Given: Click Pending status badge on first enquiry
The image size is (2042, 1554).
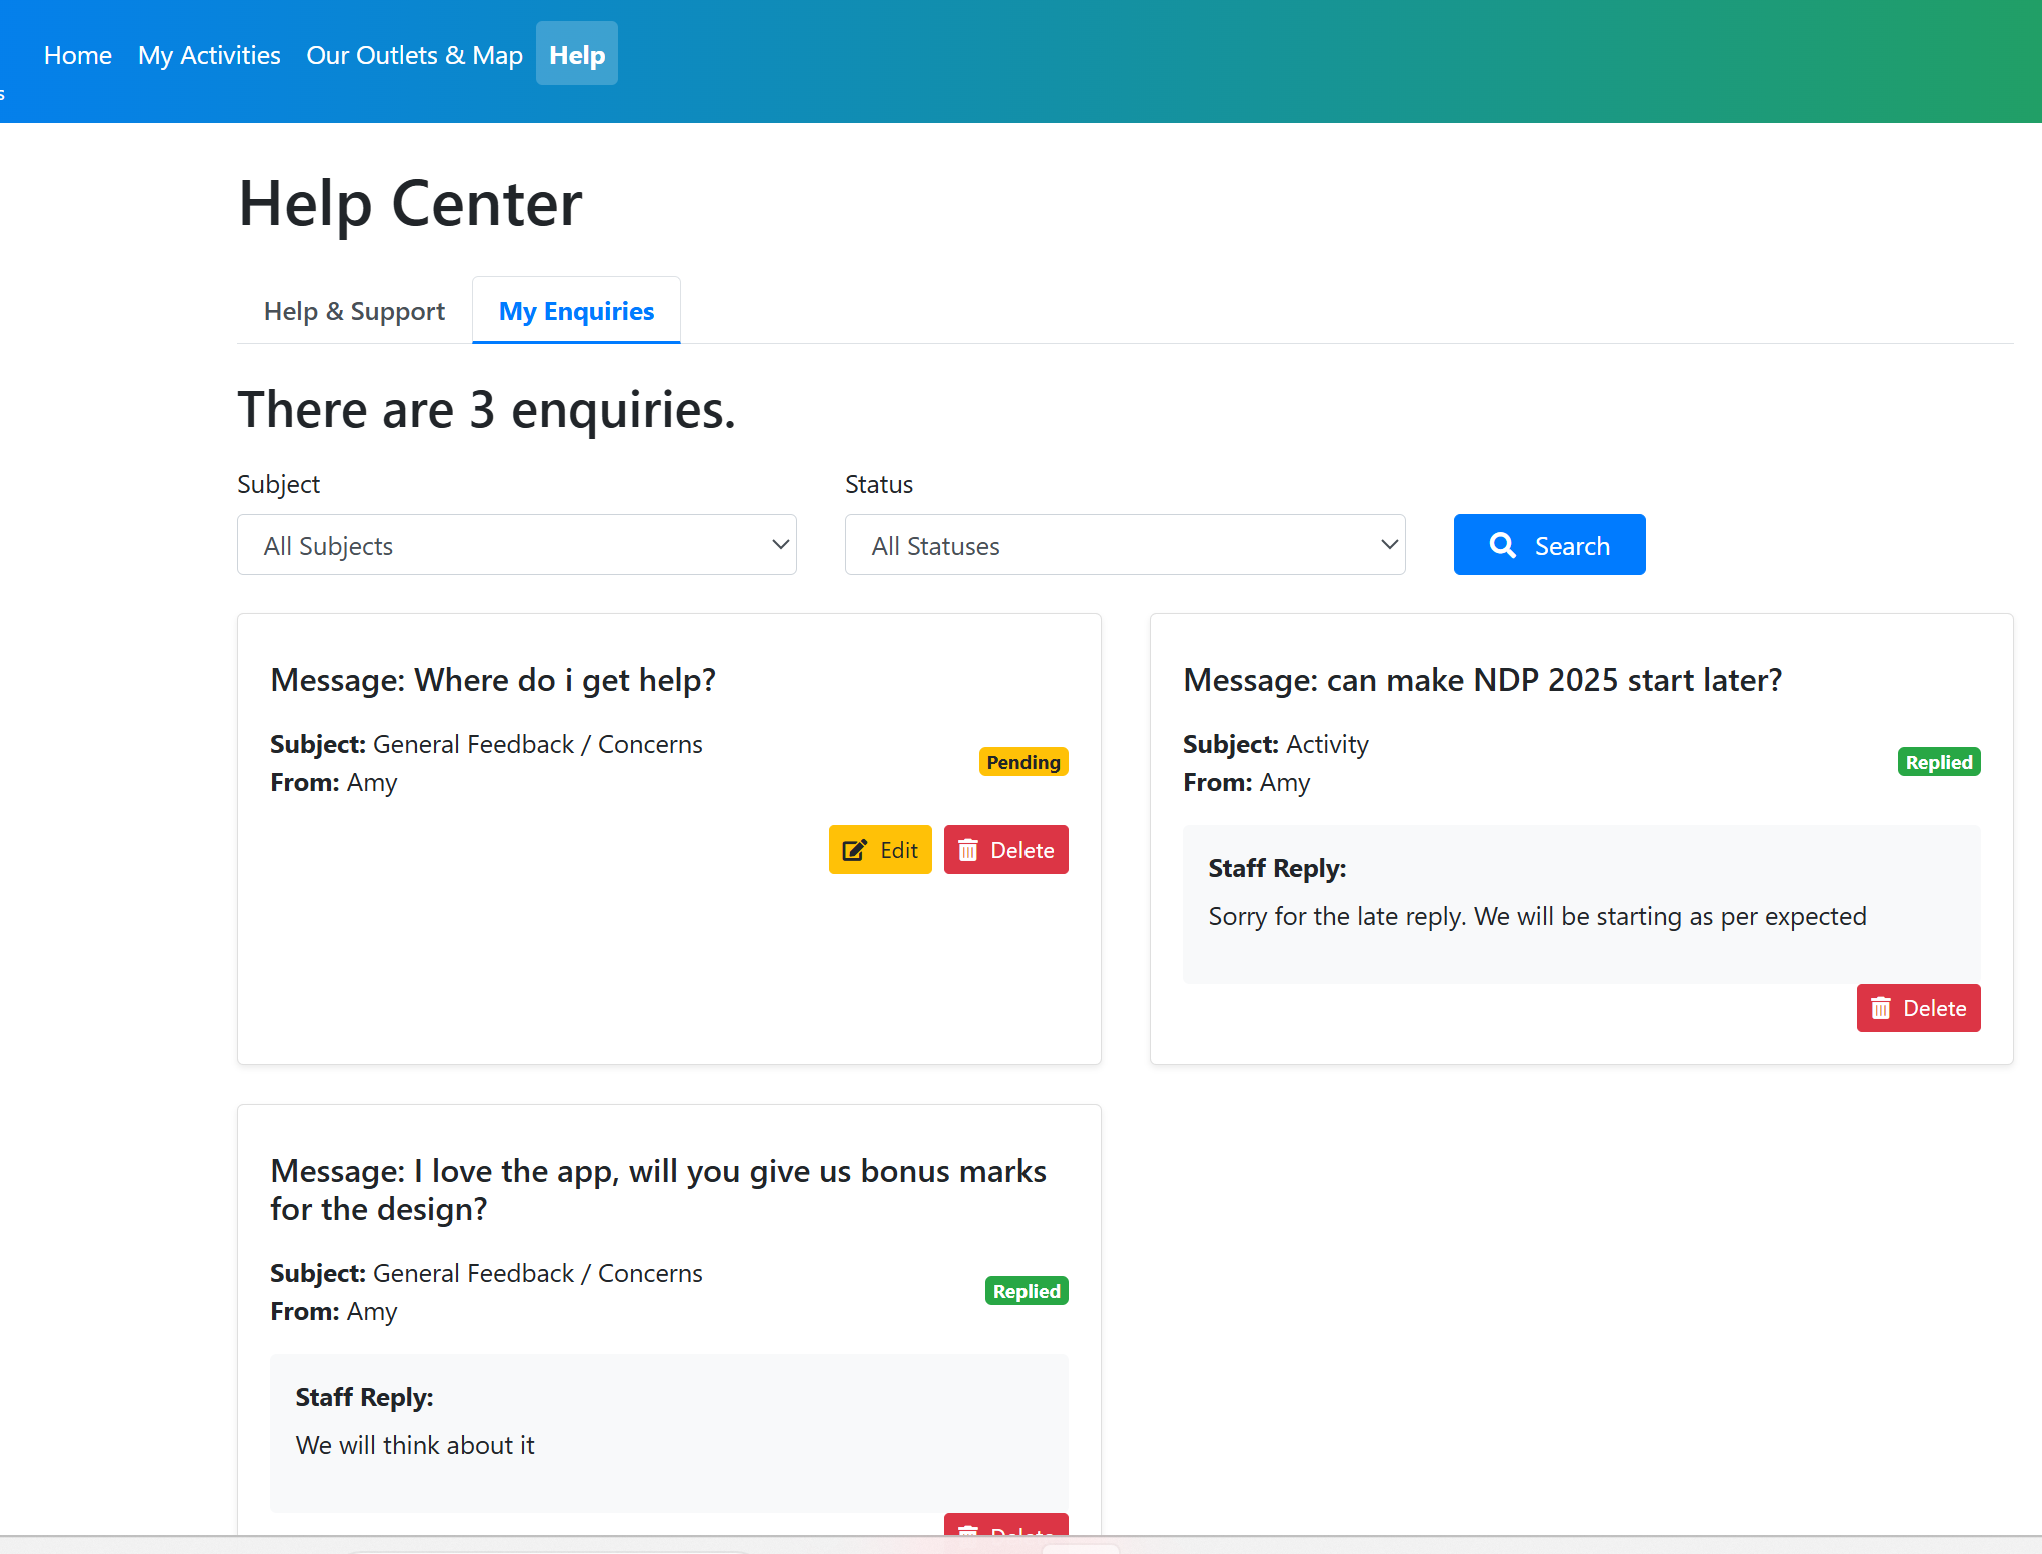Looking at the screenshot, I should [1023, 762].
